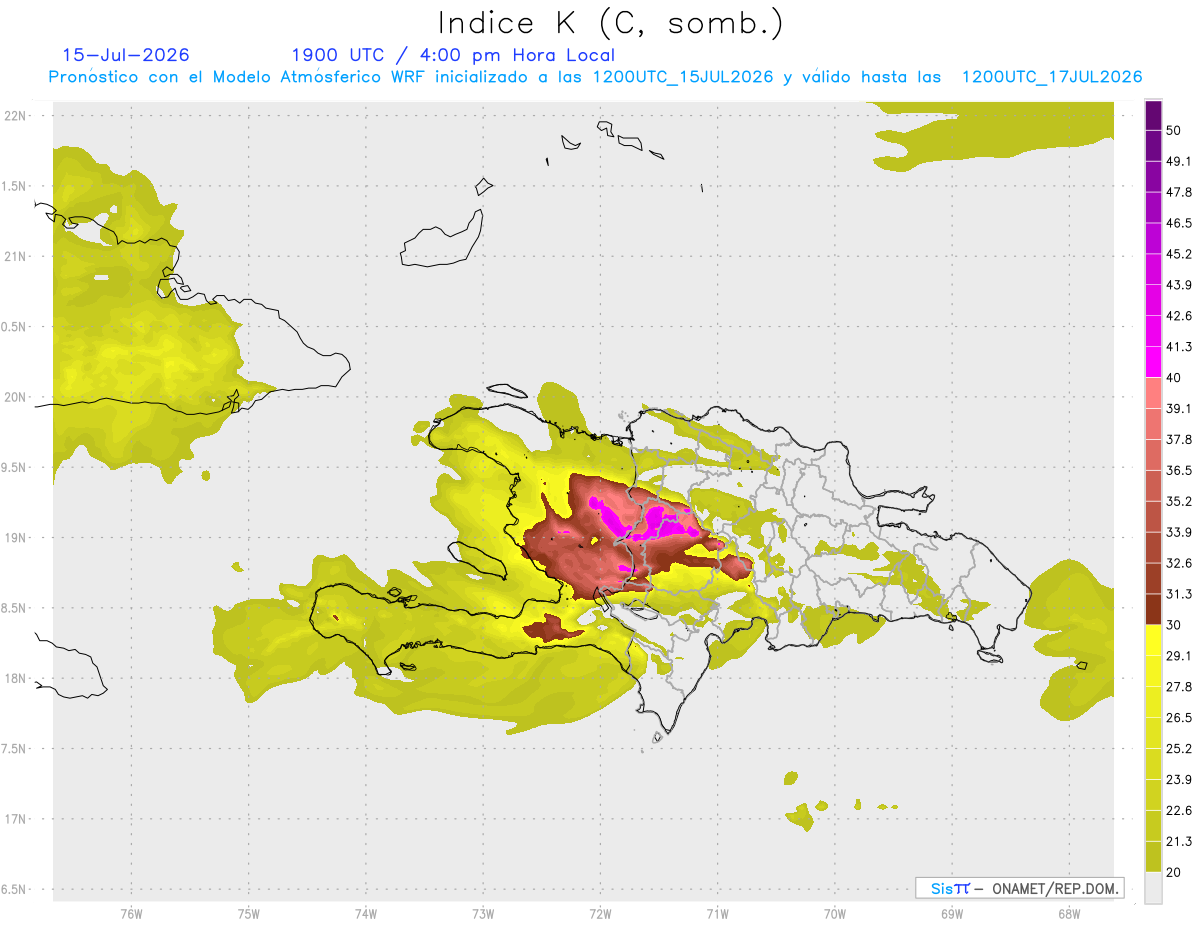Click the "1900 UTC / 4:00 pm Hora Local" time
Image resolution: width=1200 pixels, height=927 pixels.
[453, 55]
